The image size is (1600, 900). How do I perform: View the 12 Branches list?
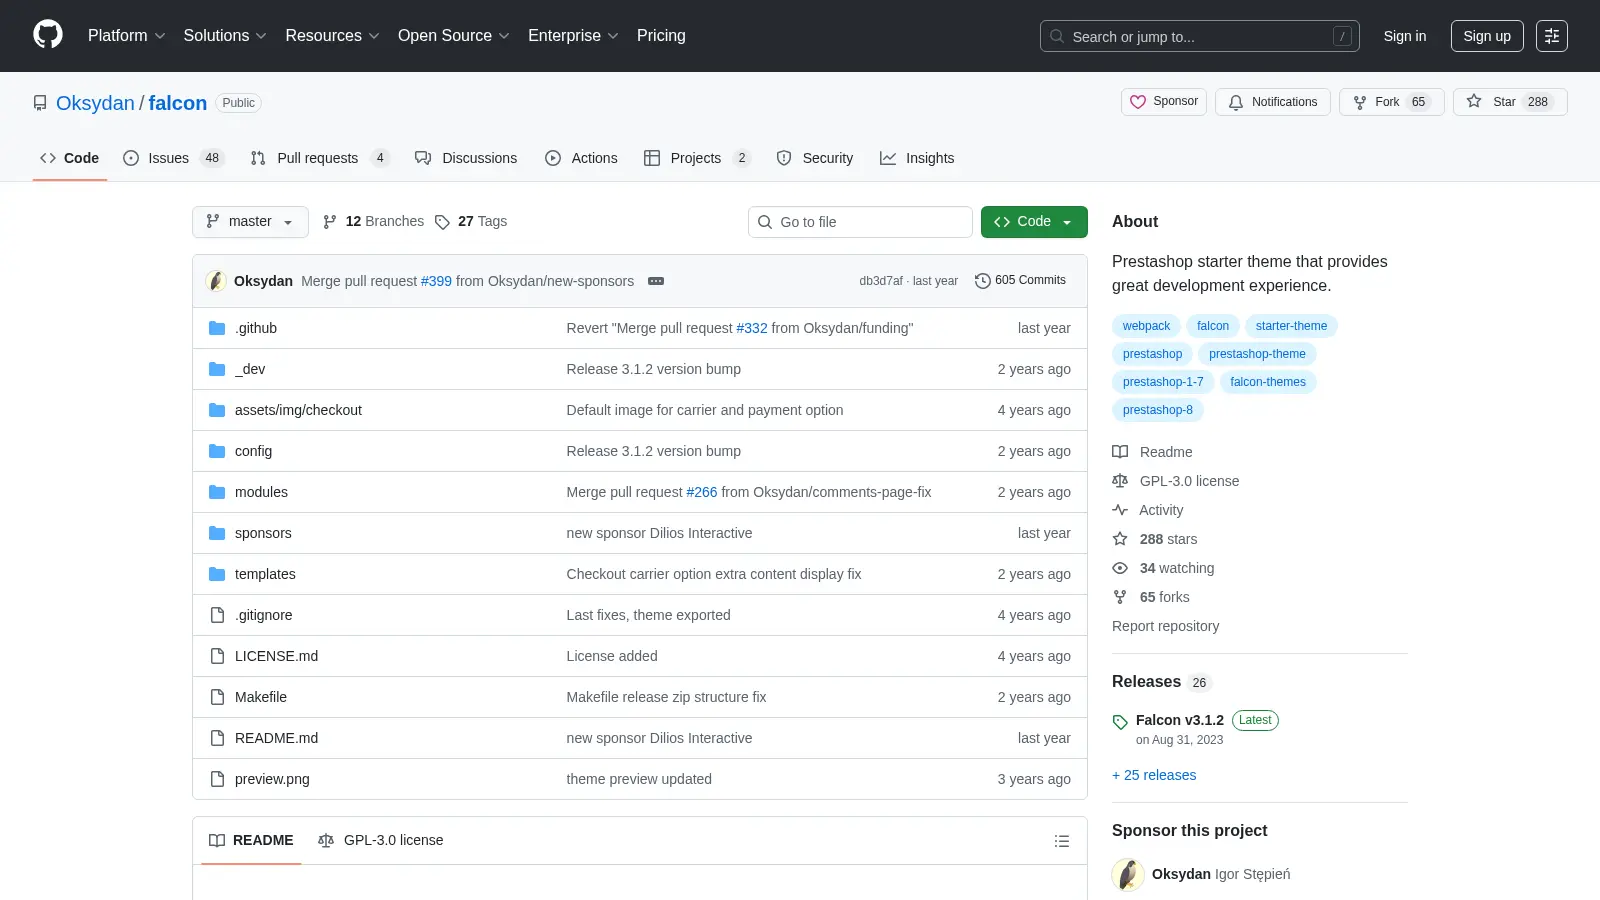click(x=373, y=221)
